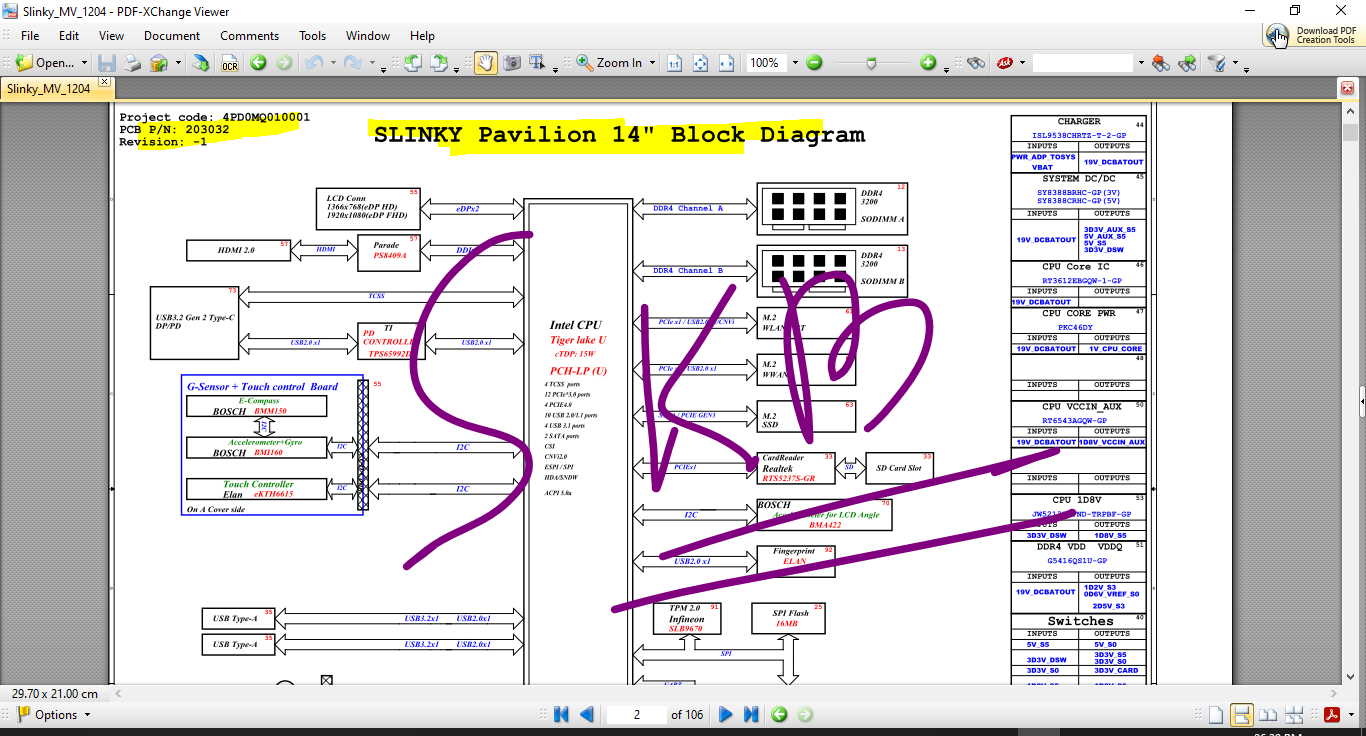Go to the previous page
The height and width of the screenshot is (736, 1366).
[587, 715]
